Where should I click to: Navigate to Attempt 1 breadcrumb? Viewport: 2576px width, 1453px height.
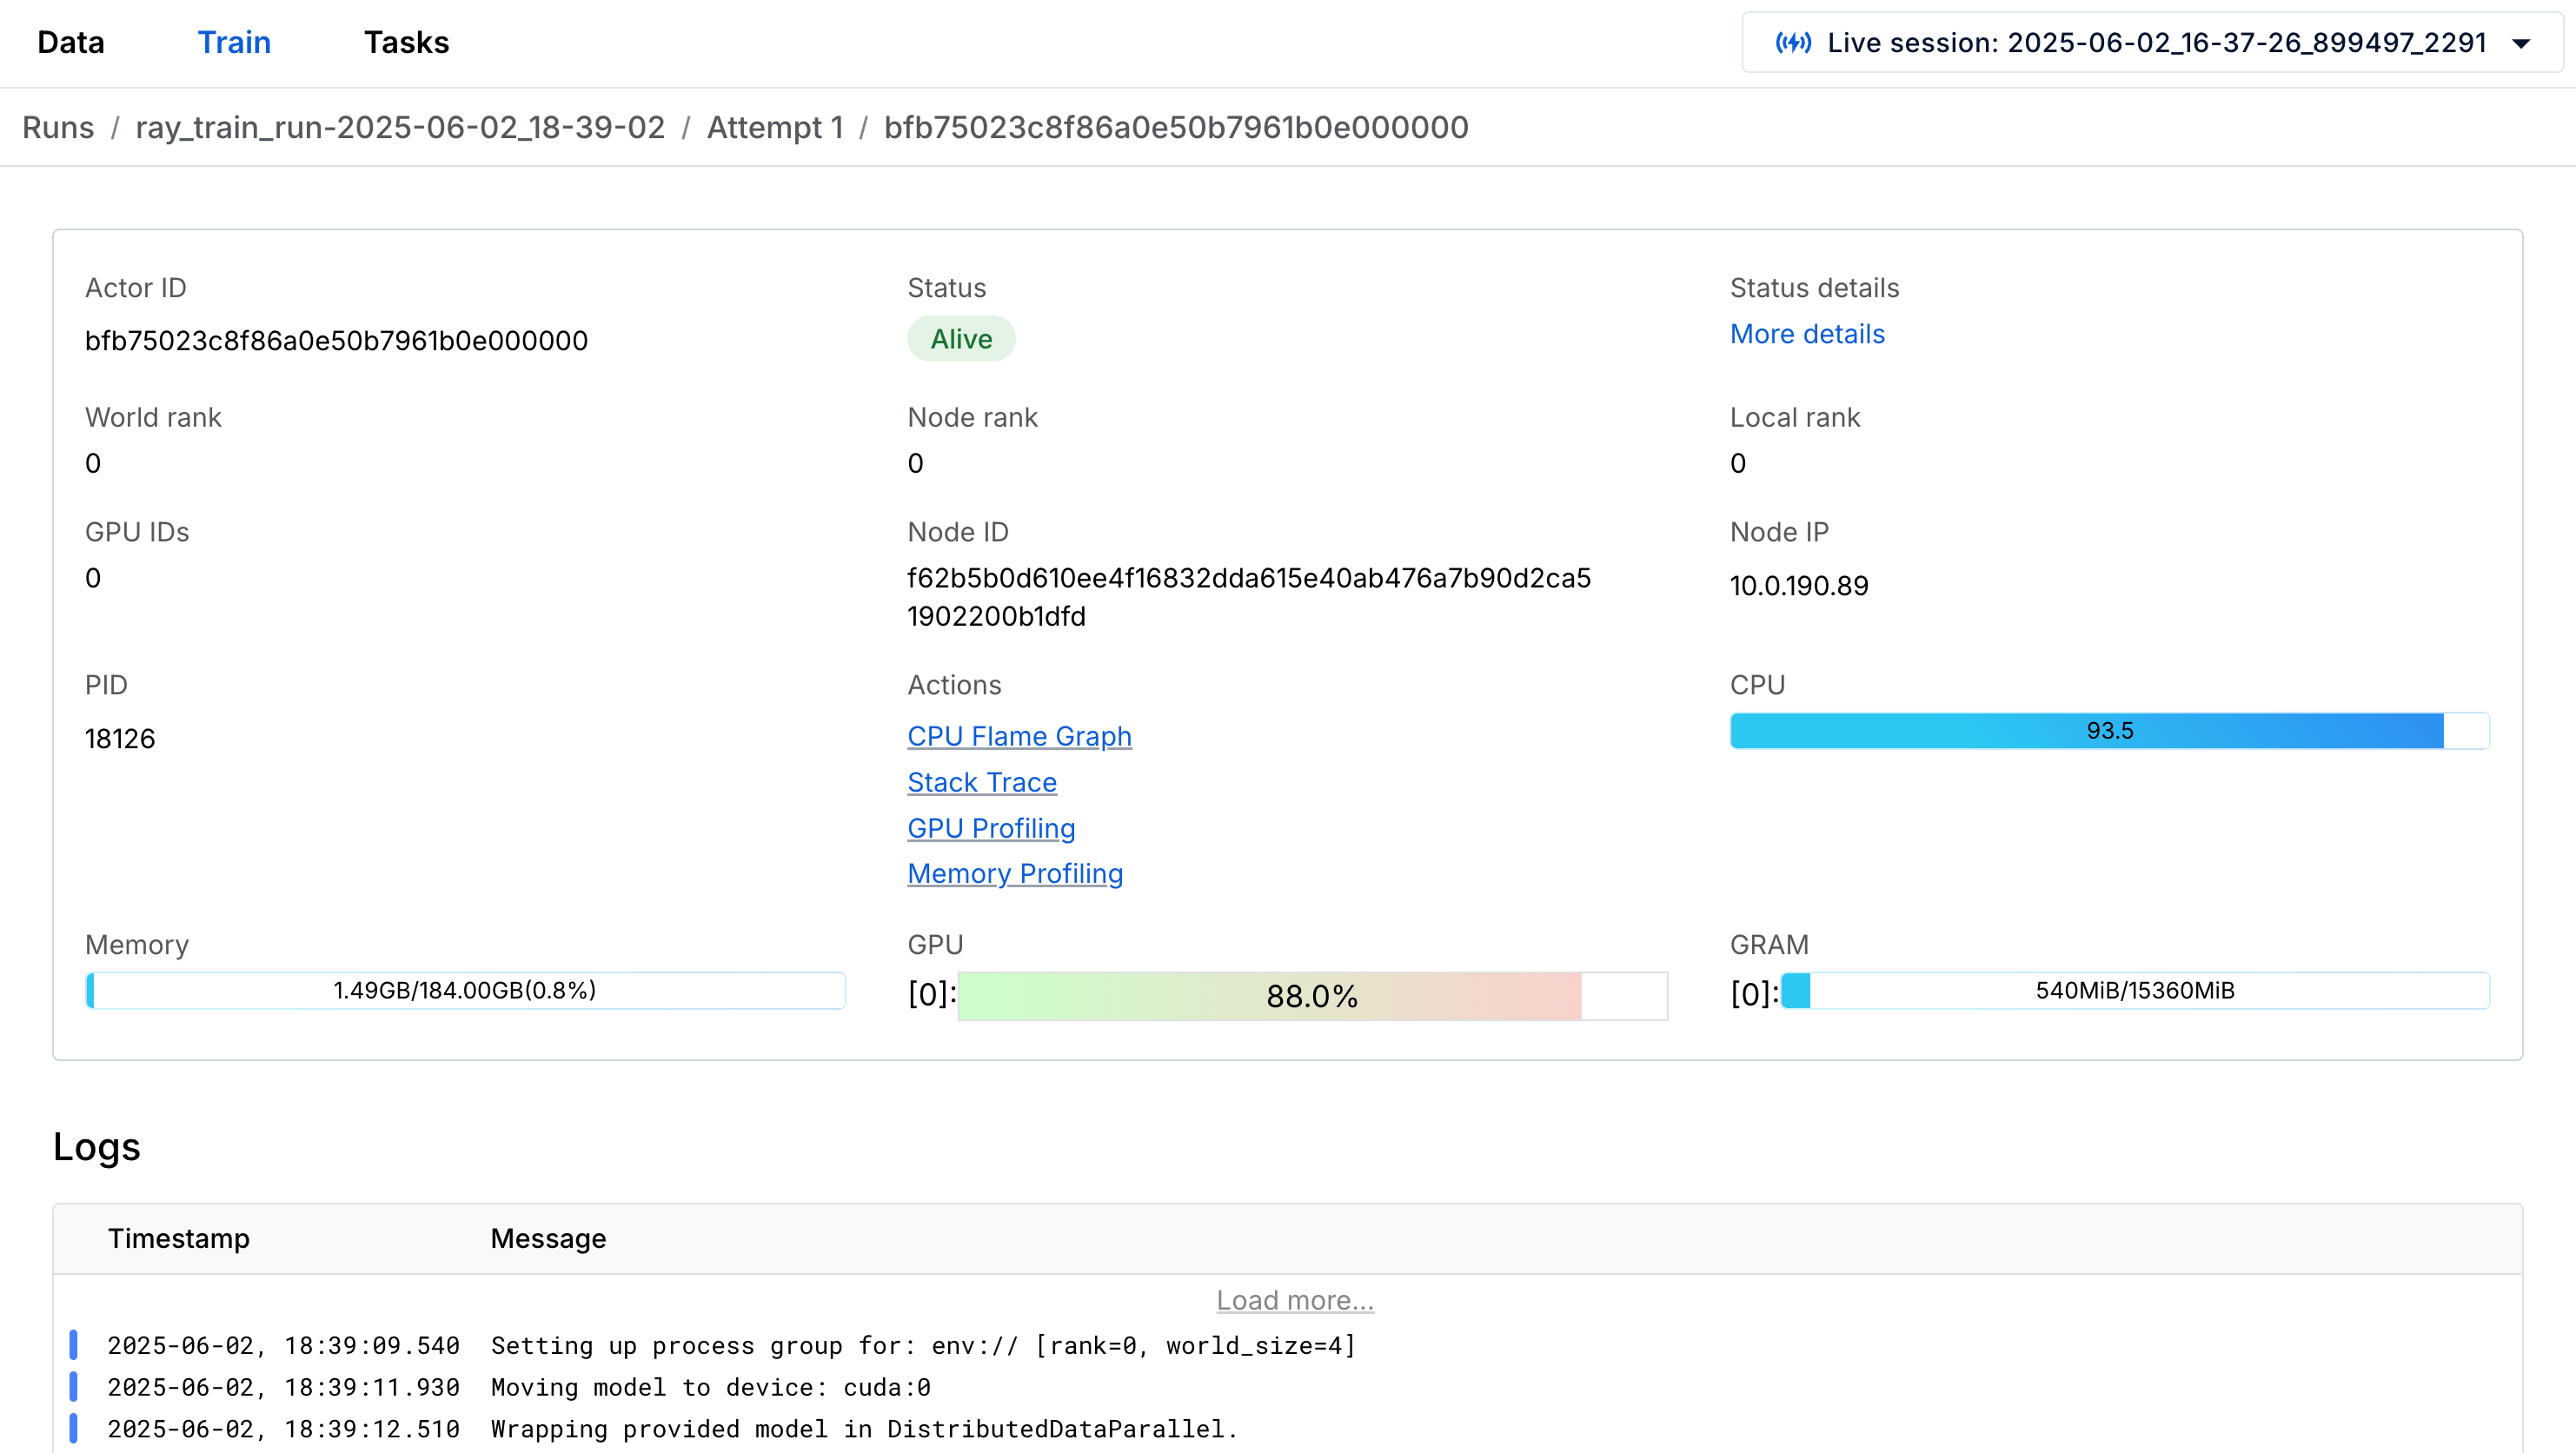click(x=775, y=127)
